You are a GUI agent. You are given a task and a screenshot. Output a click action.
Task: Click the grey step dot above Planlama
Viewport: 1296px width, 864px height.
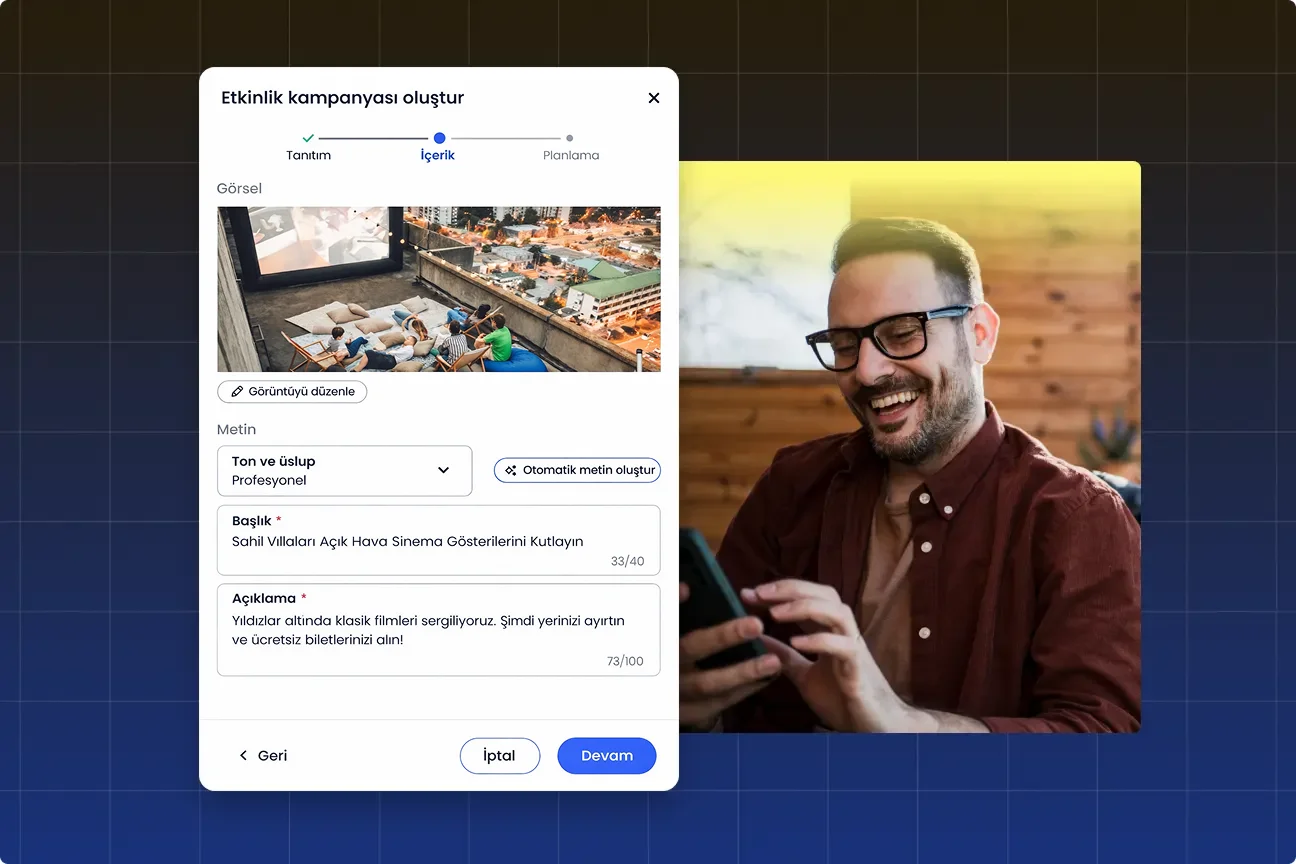[x=570, y=138]
